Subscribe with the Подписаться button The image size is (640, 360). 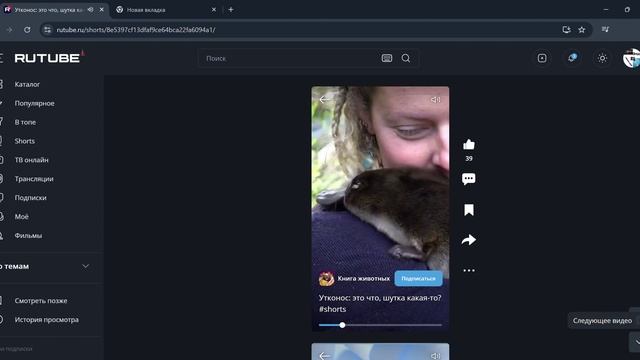[x=418, y=278]
